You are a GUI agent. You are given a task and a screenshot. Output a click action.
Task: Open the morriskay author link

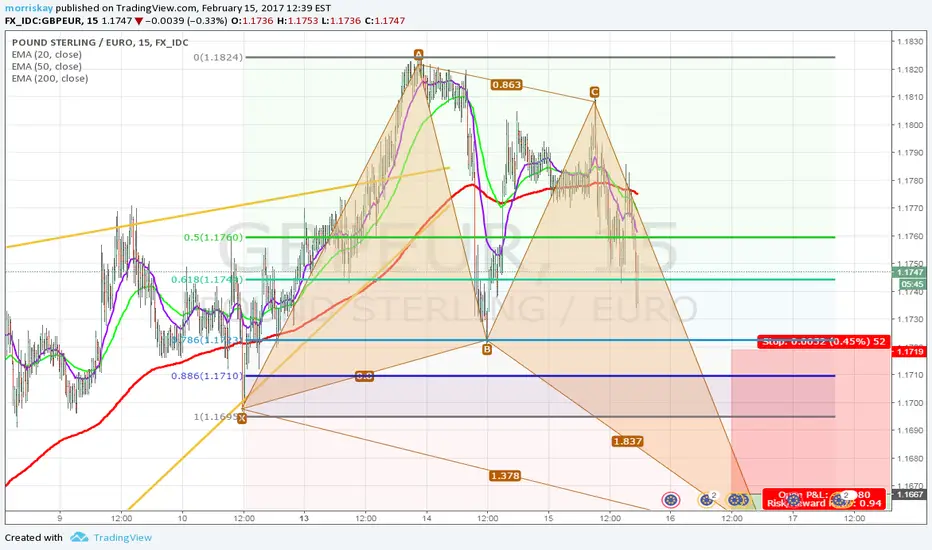pyautogui.click(x=29, y=8)
